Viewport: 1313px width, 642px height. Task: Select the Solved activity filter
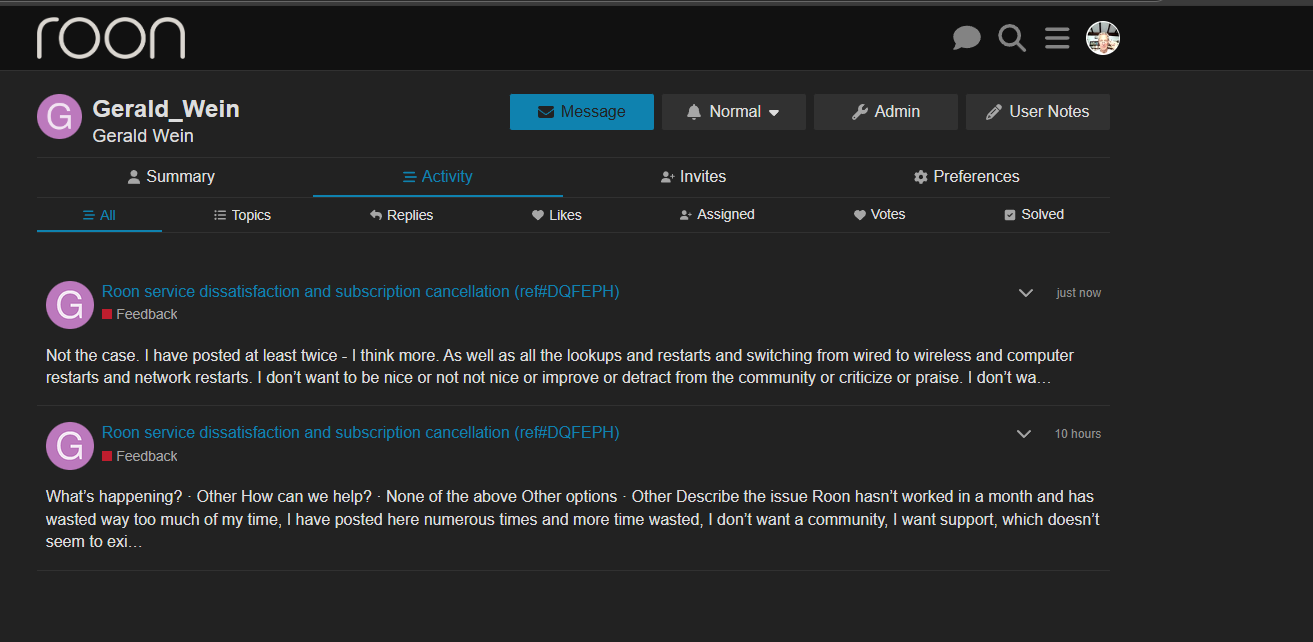(x=1034, y=215)
